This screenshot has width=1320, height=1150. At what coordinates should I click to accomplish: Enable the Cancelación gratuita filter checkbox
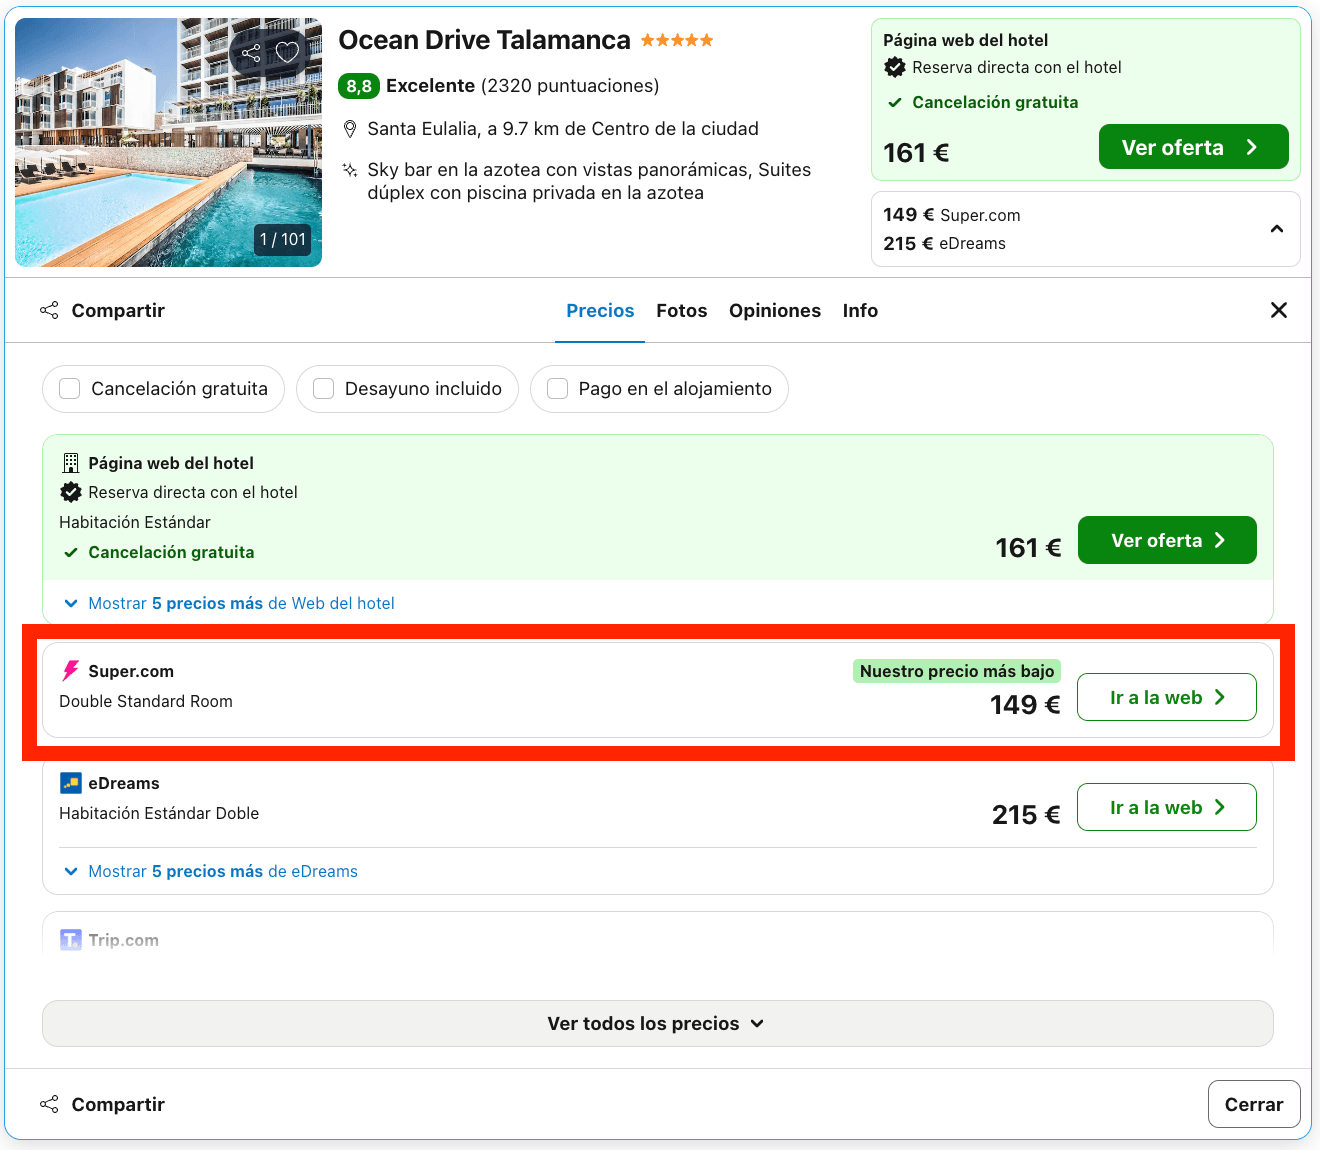(69, 388)
